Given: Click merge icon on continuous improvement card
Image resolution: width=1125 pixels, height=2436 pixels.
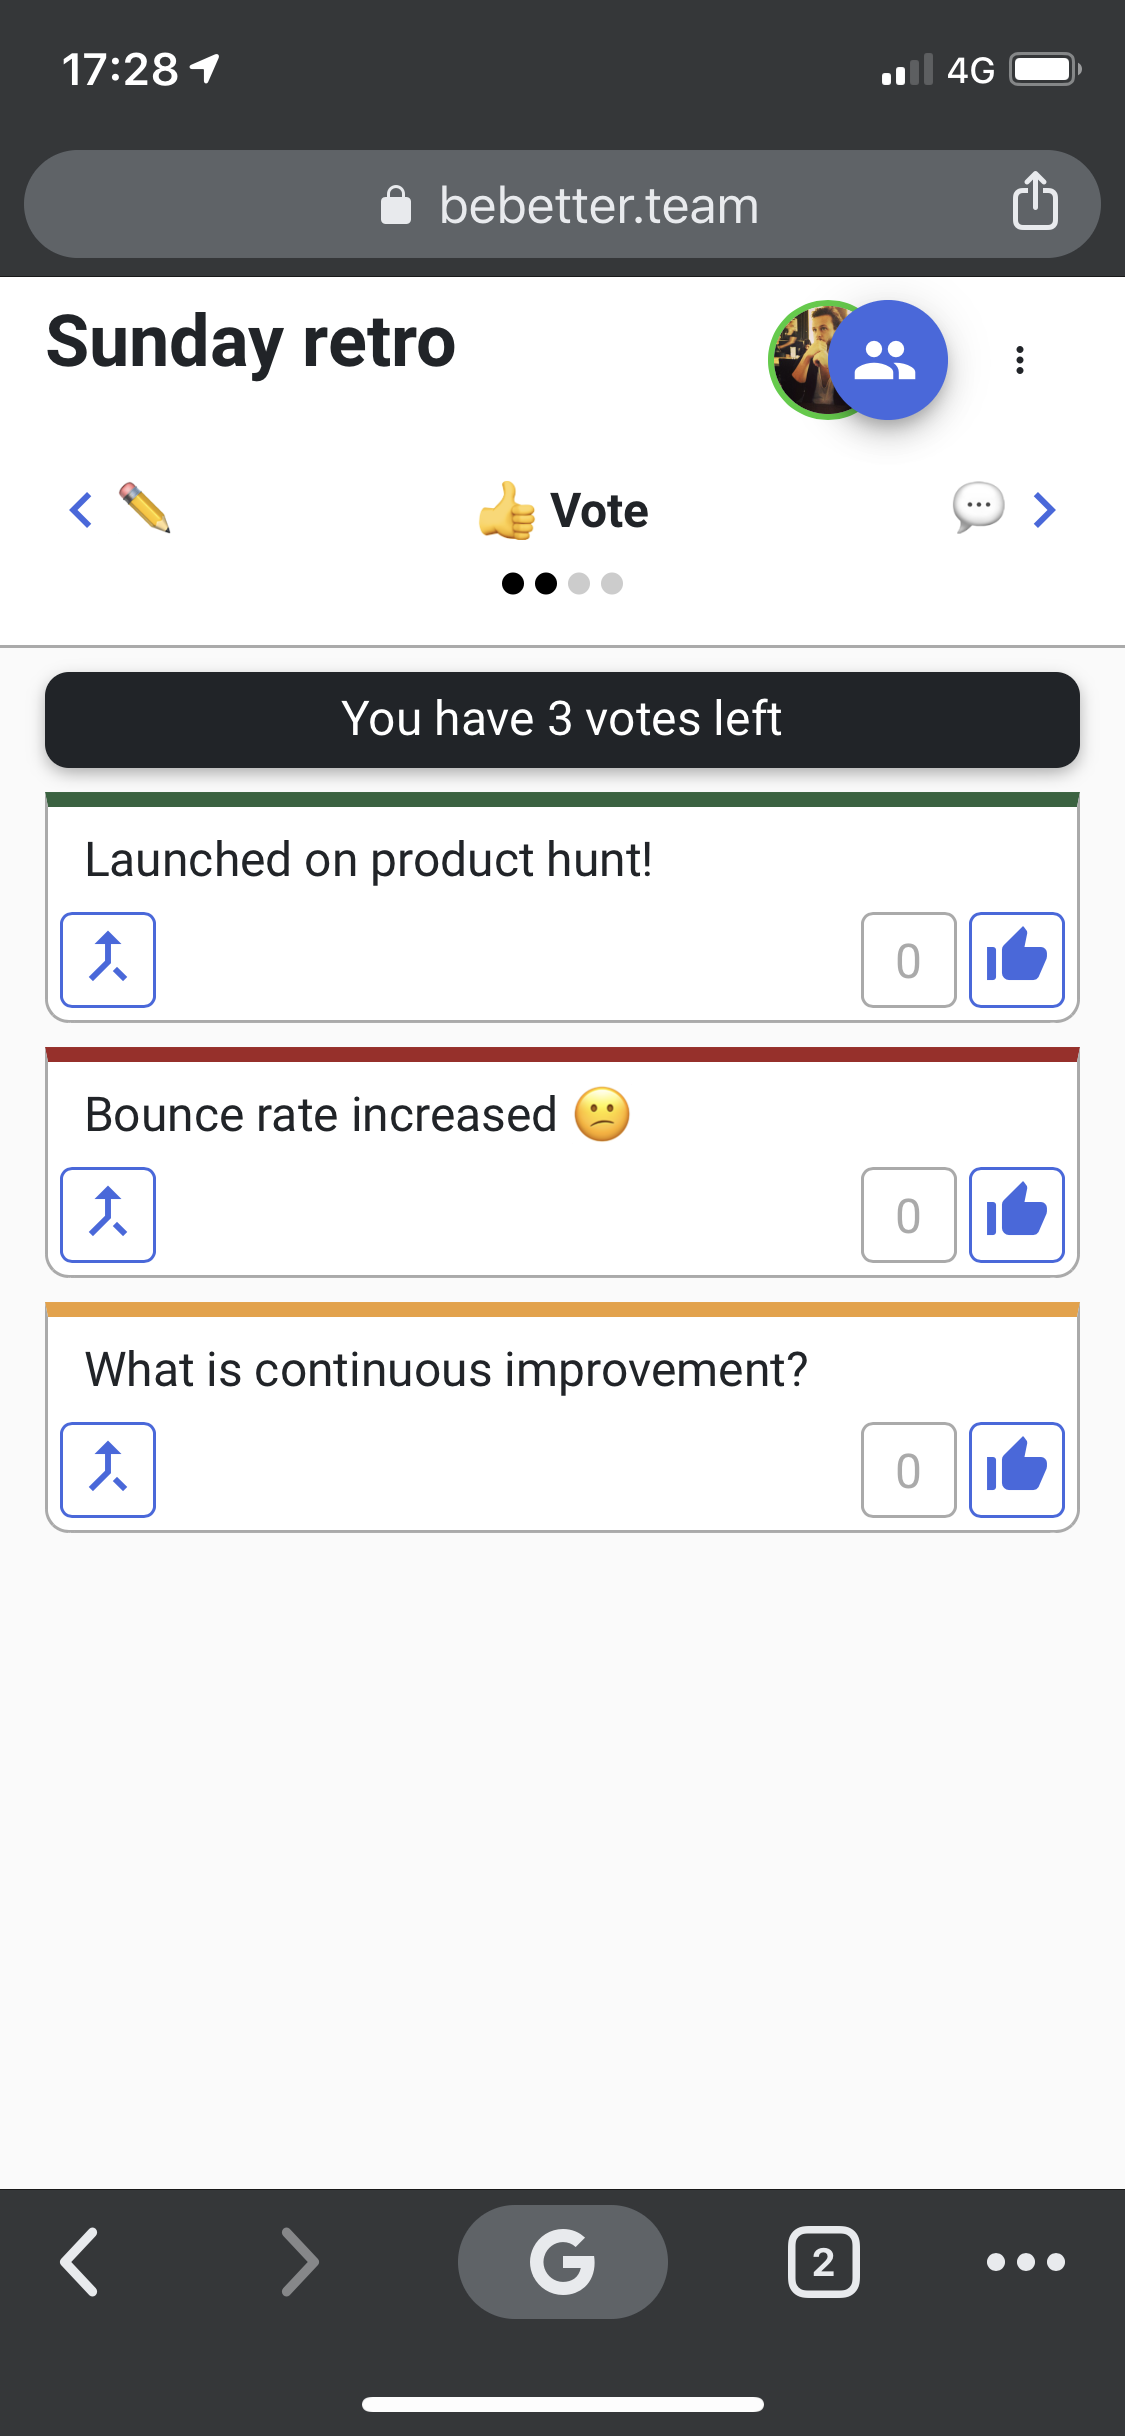Looking at the screenshot, I should click(x=108, y=1470).
